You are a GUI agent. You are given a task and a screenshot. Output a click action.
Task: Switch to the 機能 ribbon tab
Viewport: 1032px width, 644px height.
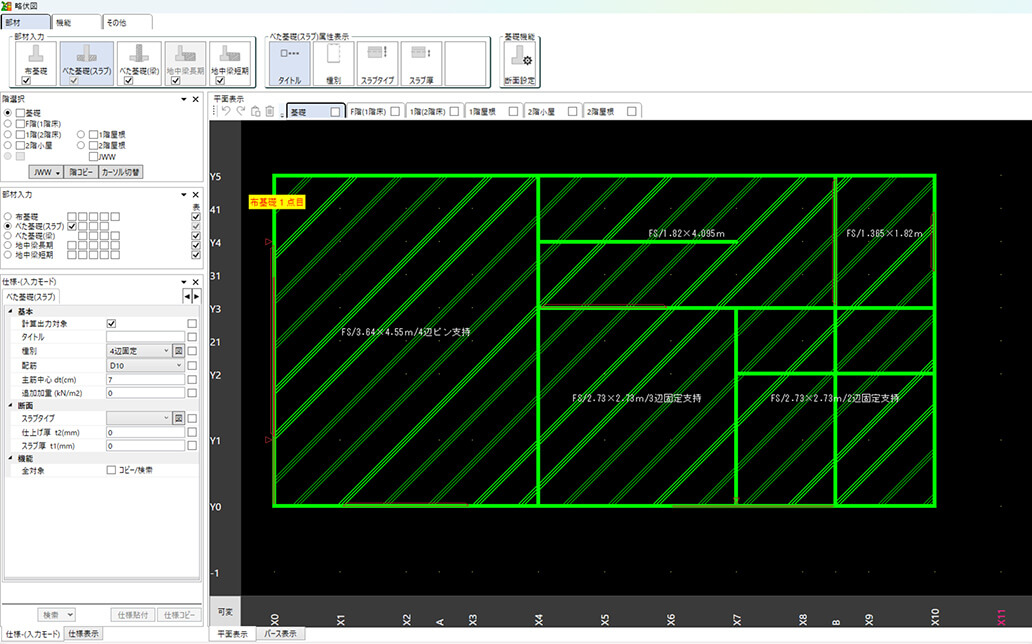tap(76, 22)
